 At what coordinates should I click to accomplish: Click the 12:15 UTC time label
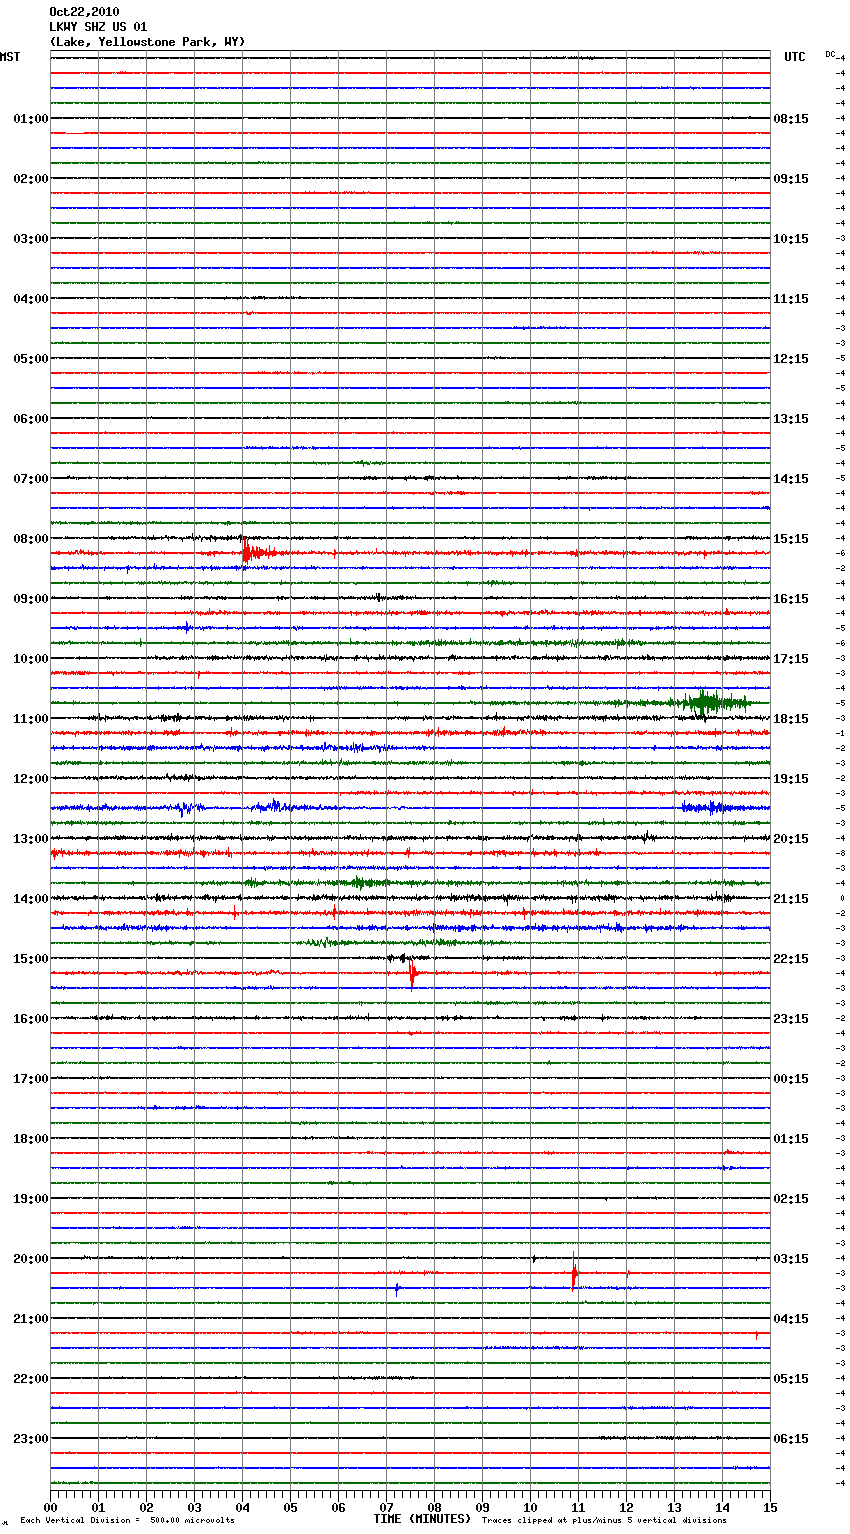click(791, 359)
